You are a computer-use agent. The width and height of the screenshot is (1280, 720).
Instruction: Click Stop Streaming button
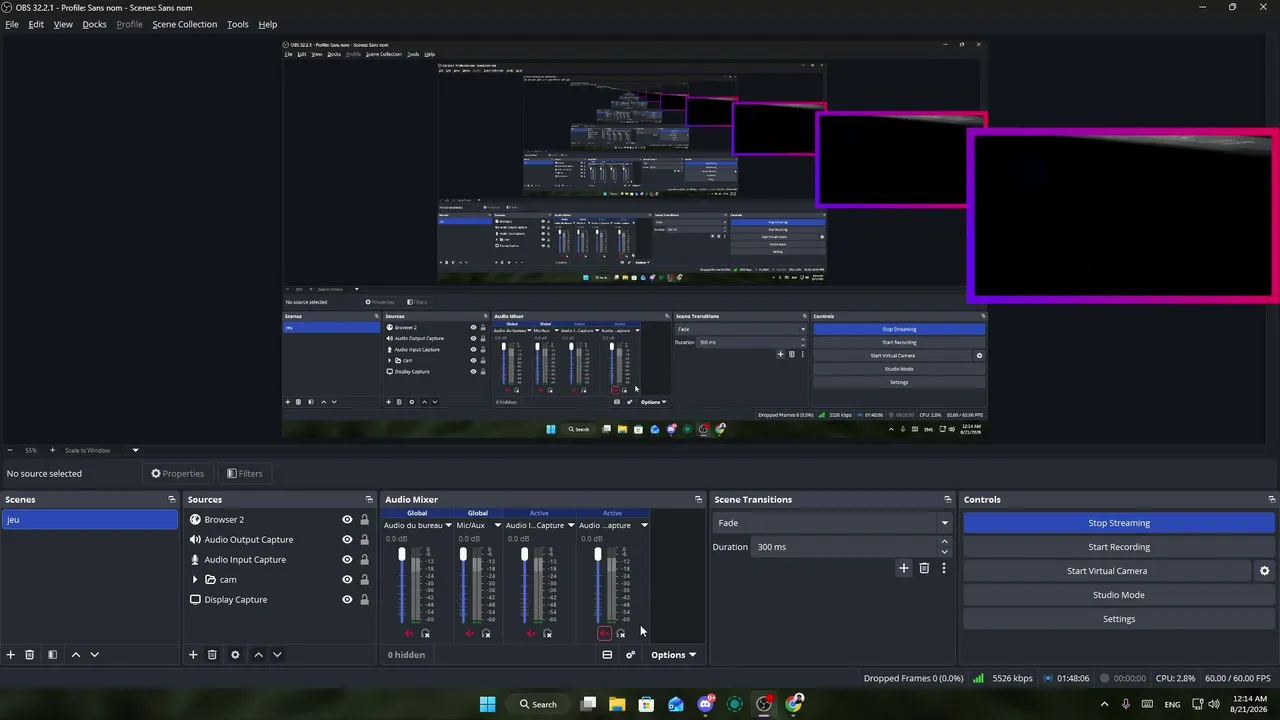point(1119,523)
